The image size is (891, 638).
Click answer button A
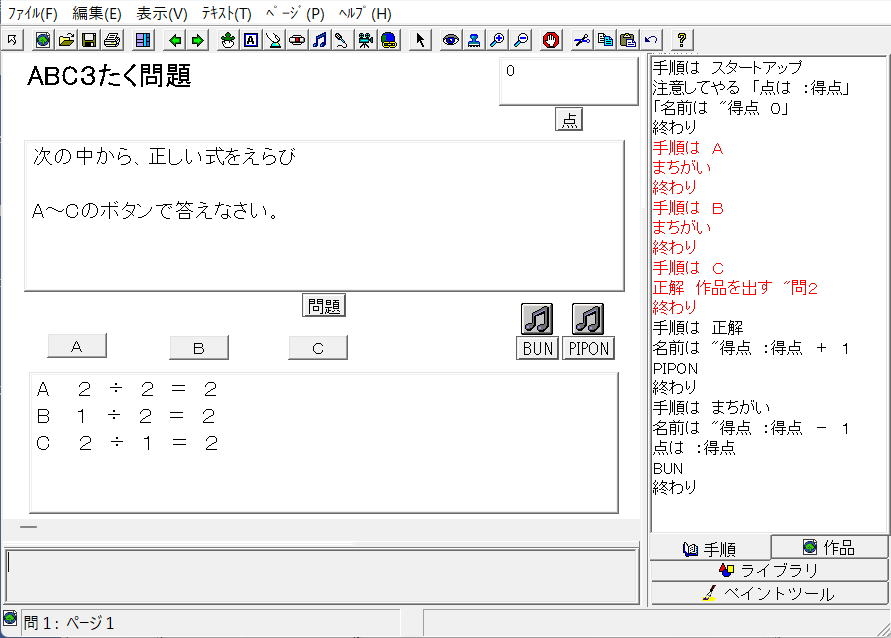pos(77,346)
